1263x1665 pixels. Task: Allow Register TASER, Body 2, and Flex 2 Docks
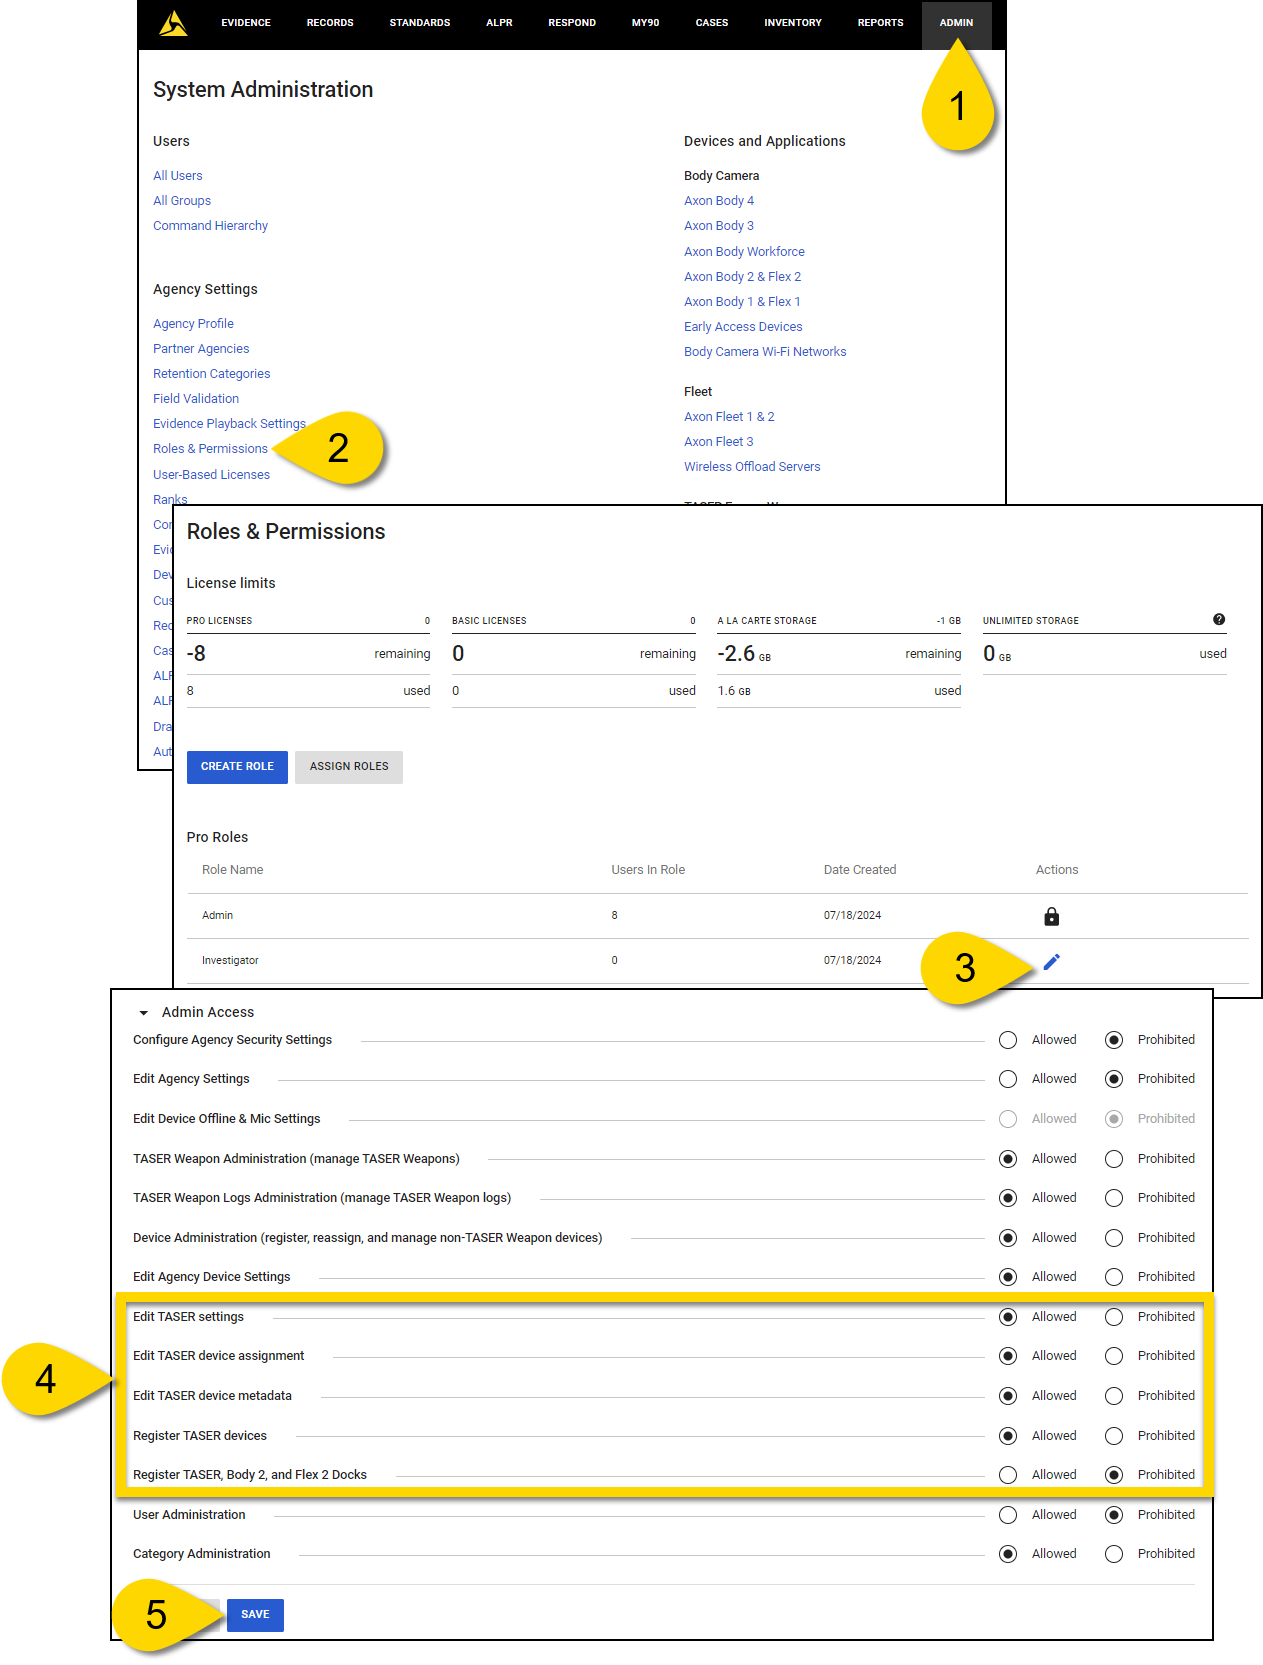click(1008, 1475)
